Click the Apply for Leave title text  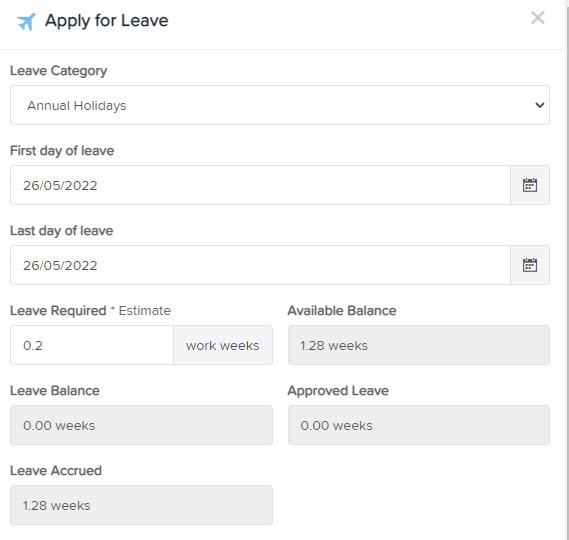click(x=107, y=21)
